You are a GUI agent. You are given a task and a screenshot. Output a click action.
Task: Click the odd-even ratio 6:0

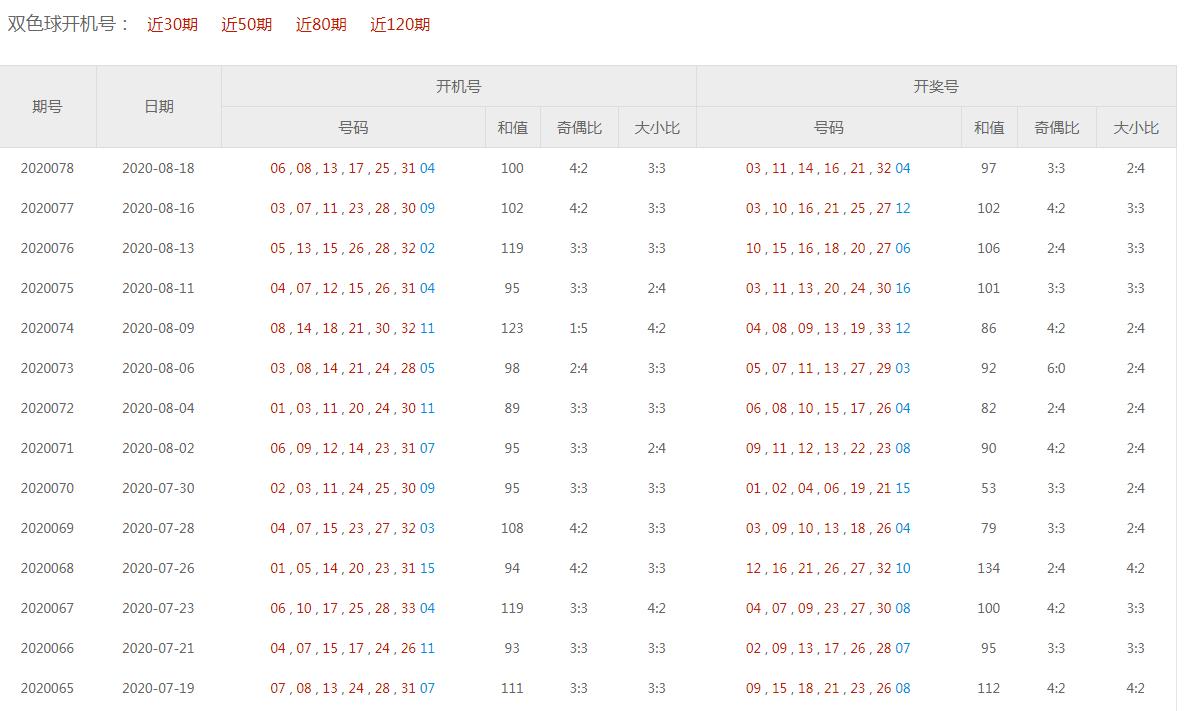pos(1056,368)
